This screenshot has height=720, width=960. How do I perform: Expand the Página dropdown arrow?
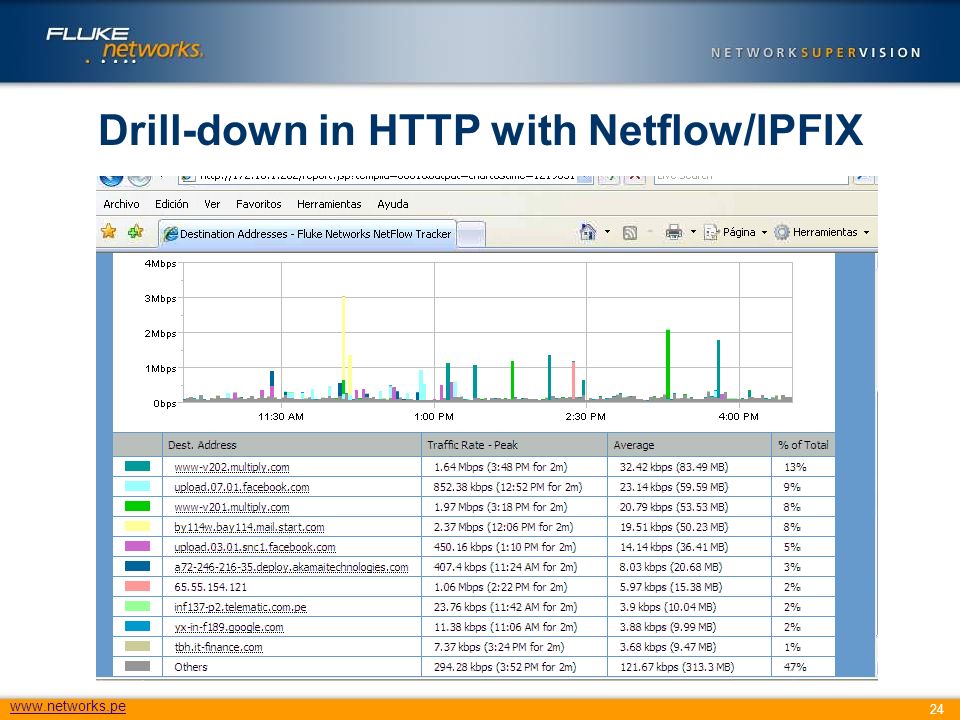(764, 232)
